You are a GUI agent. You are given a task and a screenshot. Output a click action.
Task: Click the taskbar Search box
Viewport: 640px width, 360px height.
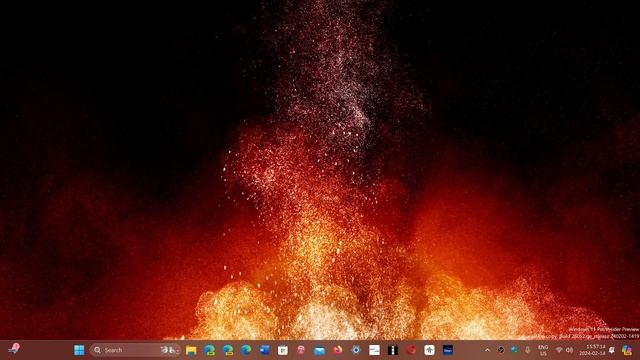[x=136, y=350]
